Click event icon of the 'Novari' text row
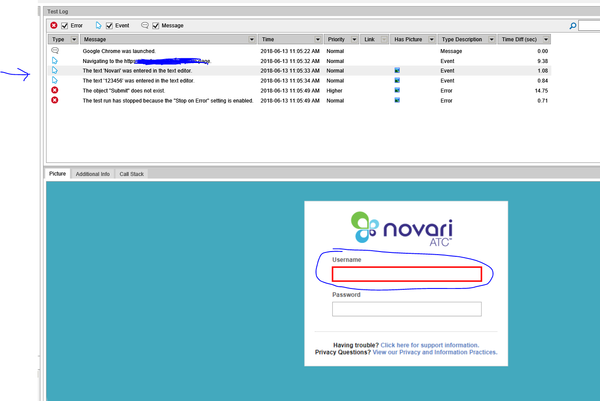 pos(55,70)
